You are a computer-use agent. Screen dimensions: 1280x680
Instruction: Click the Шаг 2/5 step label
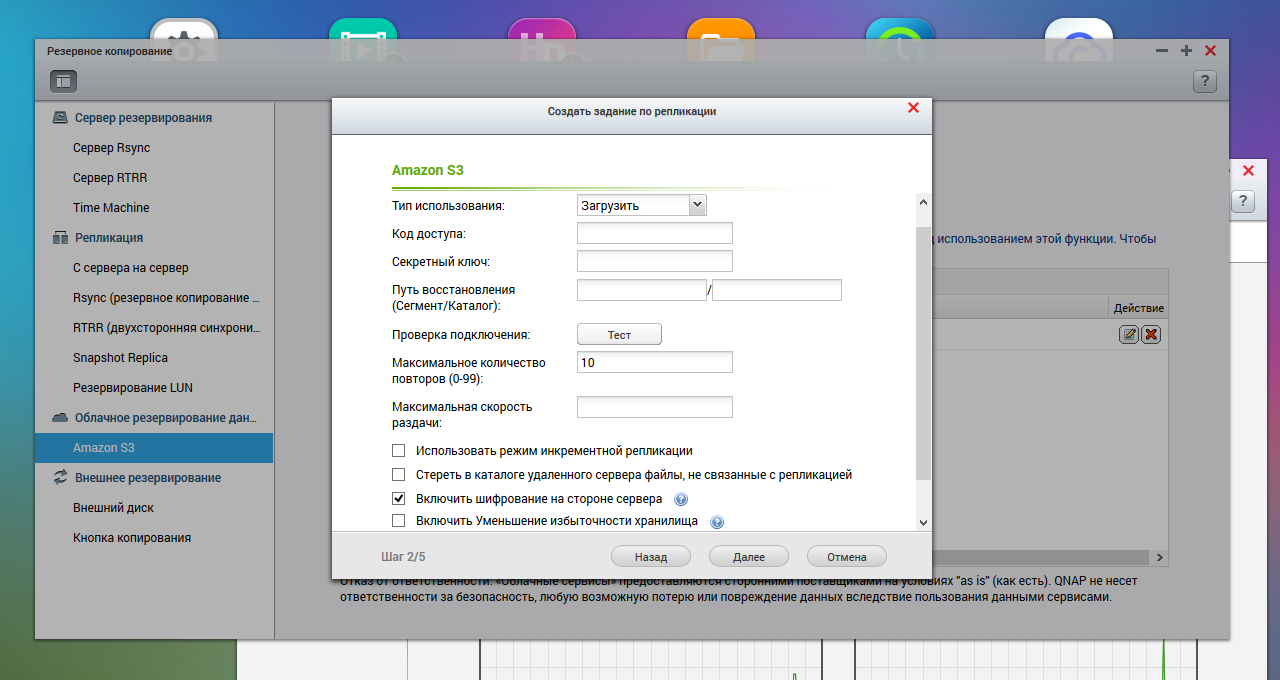coord(404,556)
